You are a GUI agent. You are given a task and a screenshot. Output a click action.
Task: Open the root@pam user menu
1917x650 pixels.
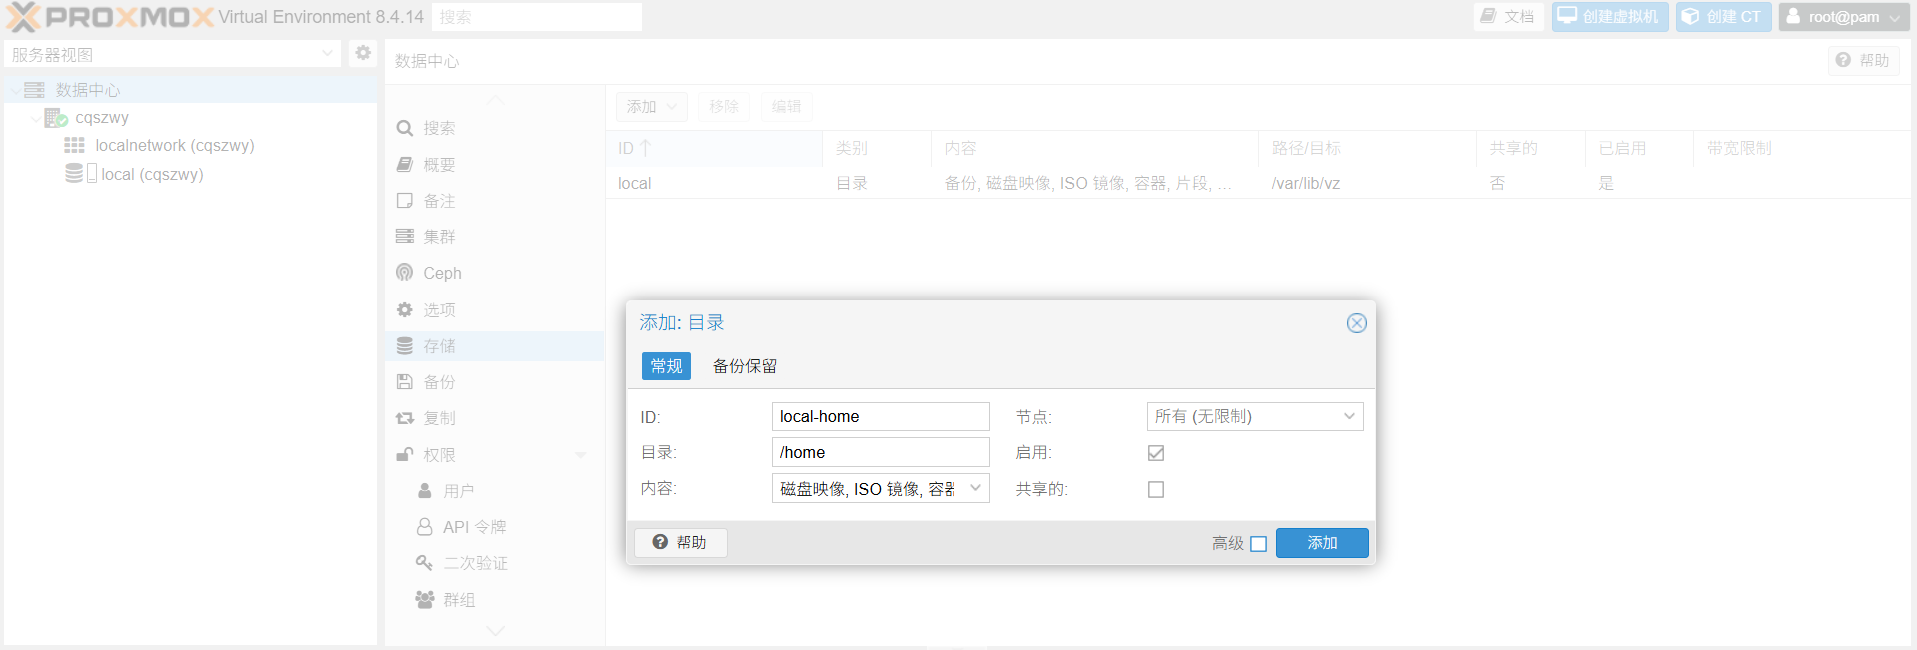(1844, 17)
